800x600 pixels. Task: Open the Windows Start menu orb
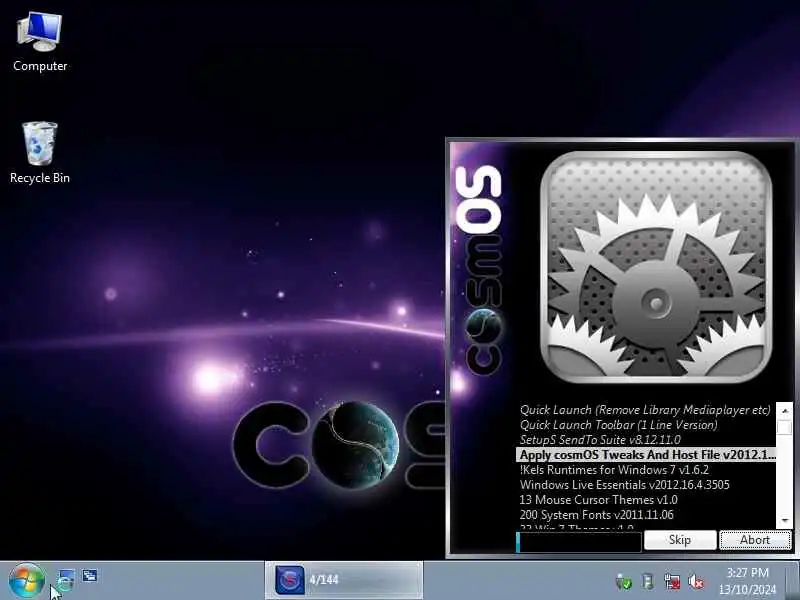point(27,581)
